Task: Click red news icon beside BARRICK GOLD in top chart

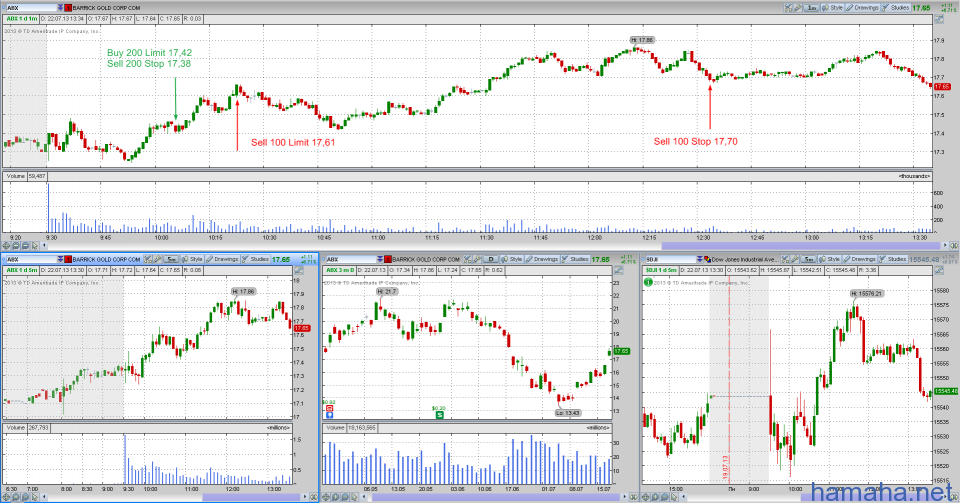Action: pyautogui.click(x=68, y=8)
